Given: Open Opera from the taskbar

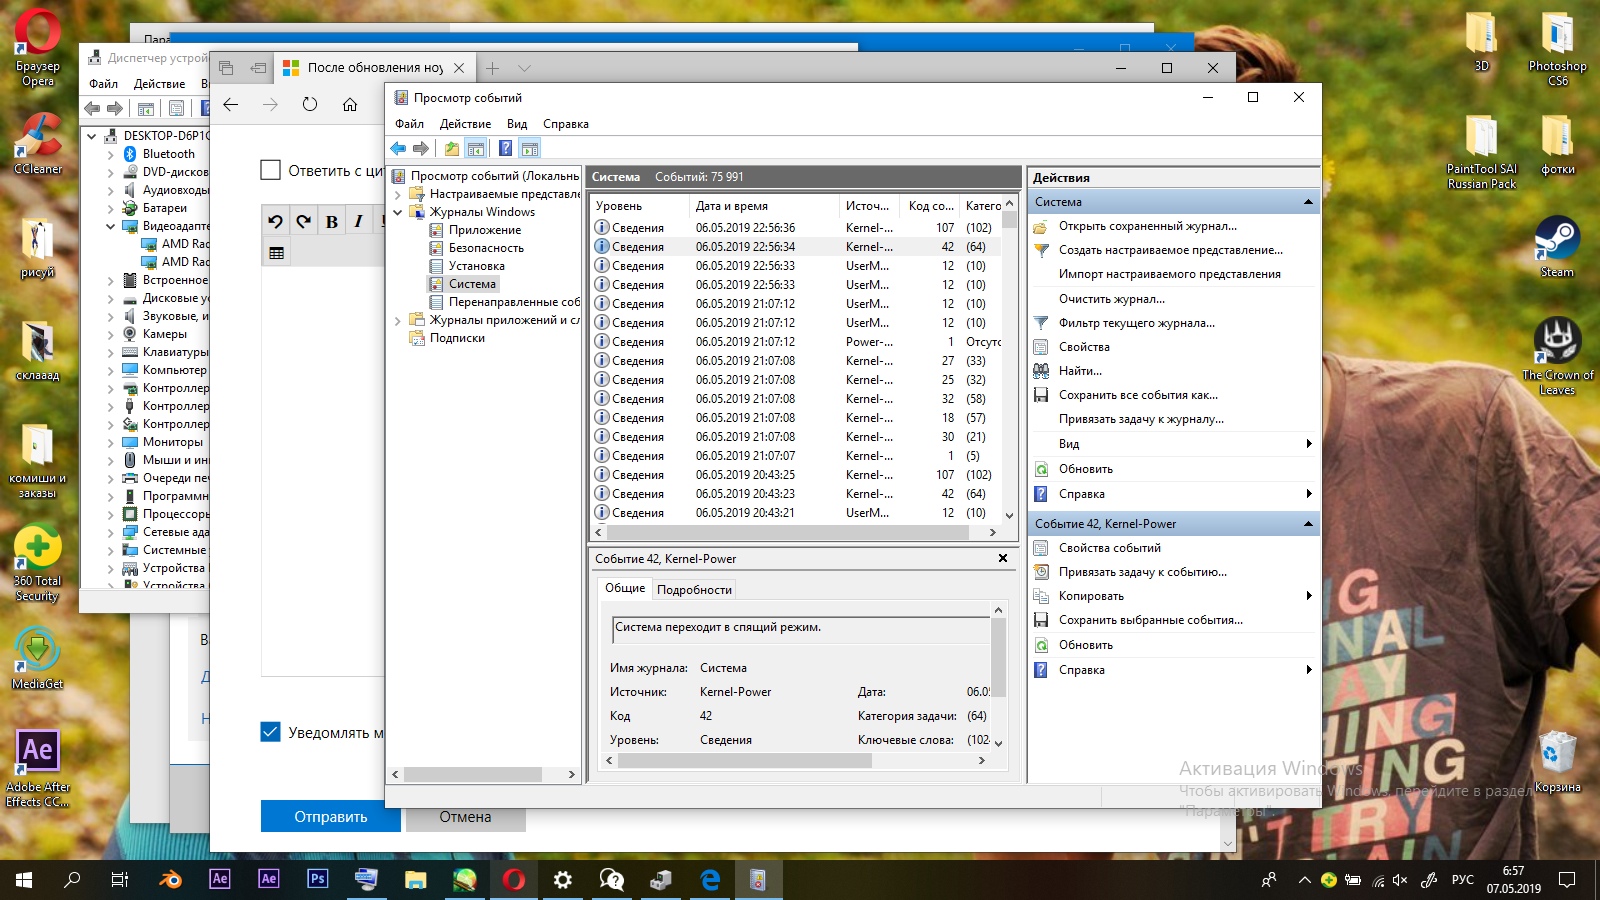Looking at the screenshot, I should click(x=514, y=880).
